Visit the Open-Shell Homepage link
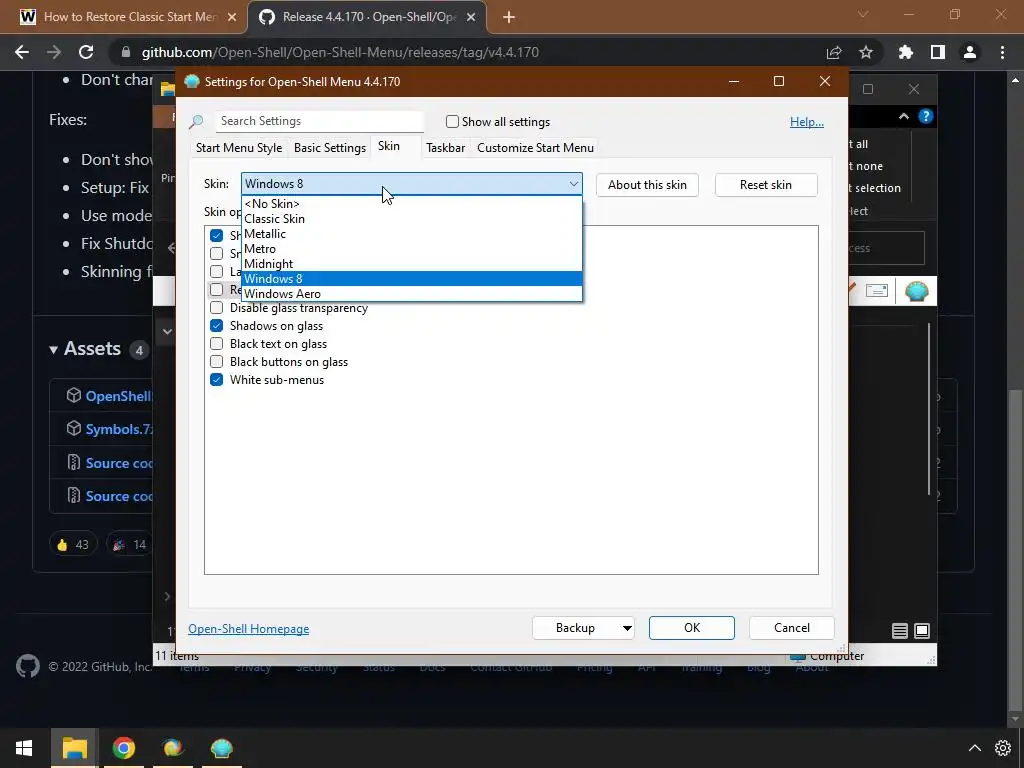 point(249,629)
